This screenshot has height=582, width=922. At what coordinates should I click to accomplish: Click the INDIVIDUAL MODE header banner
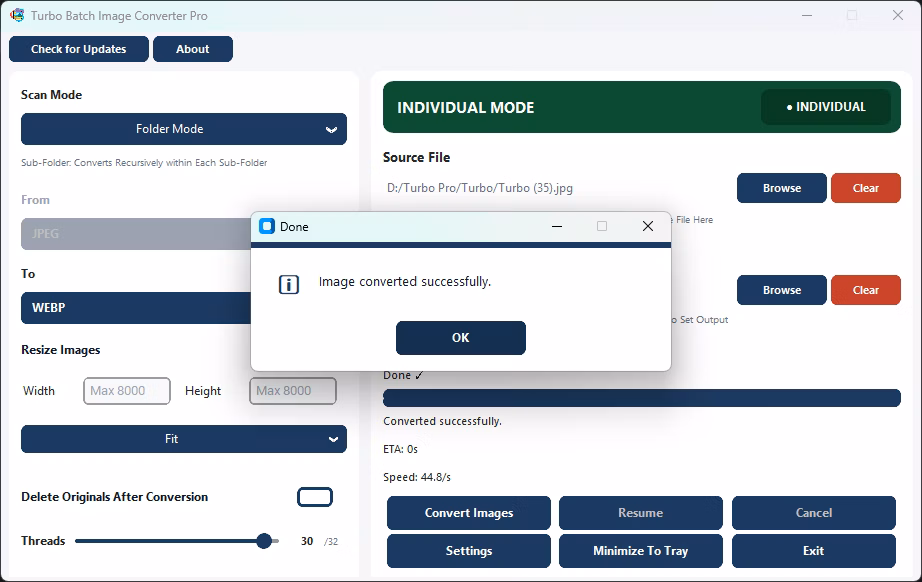pyautogui.click(x=642, y=107)
